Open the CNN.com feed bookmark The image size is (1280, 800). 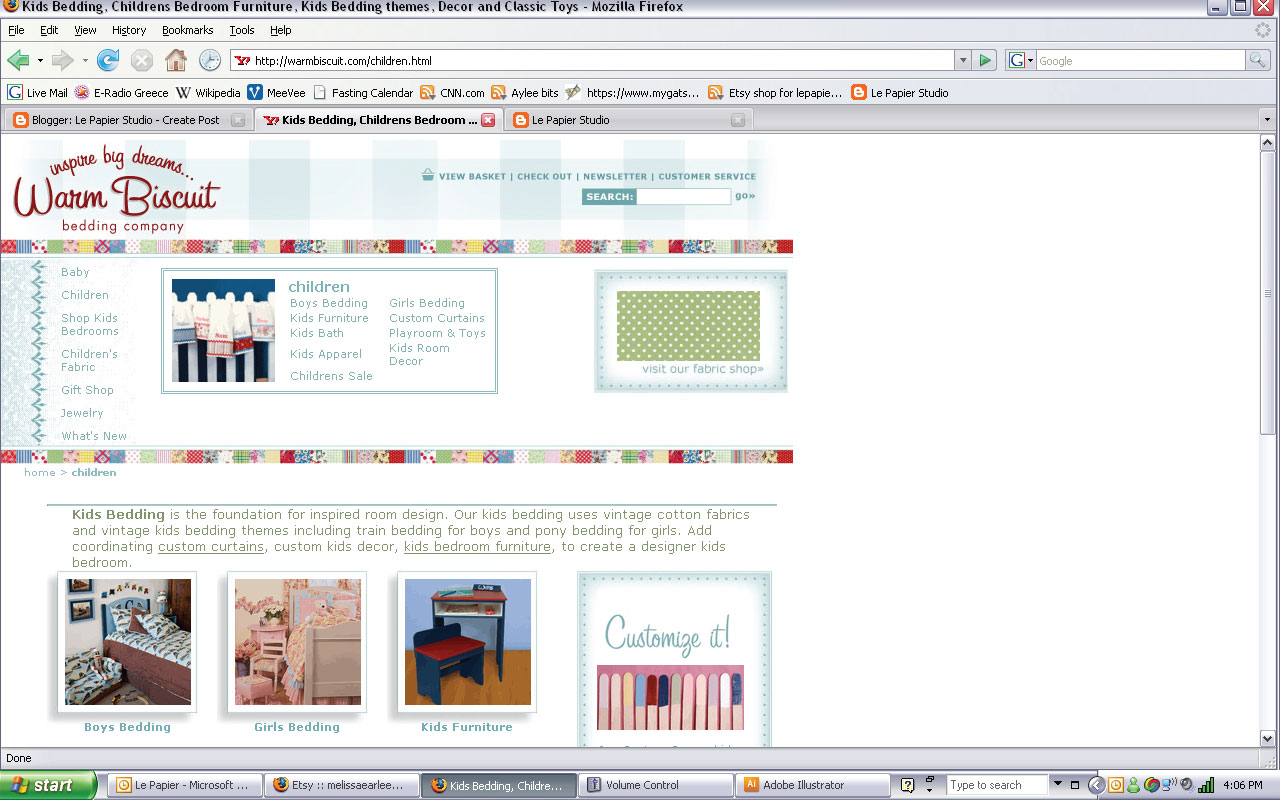pyautogui.click(x=453, y=93)
